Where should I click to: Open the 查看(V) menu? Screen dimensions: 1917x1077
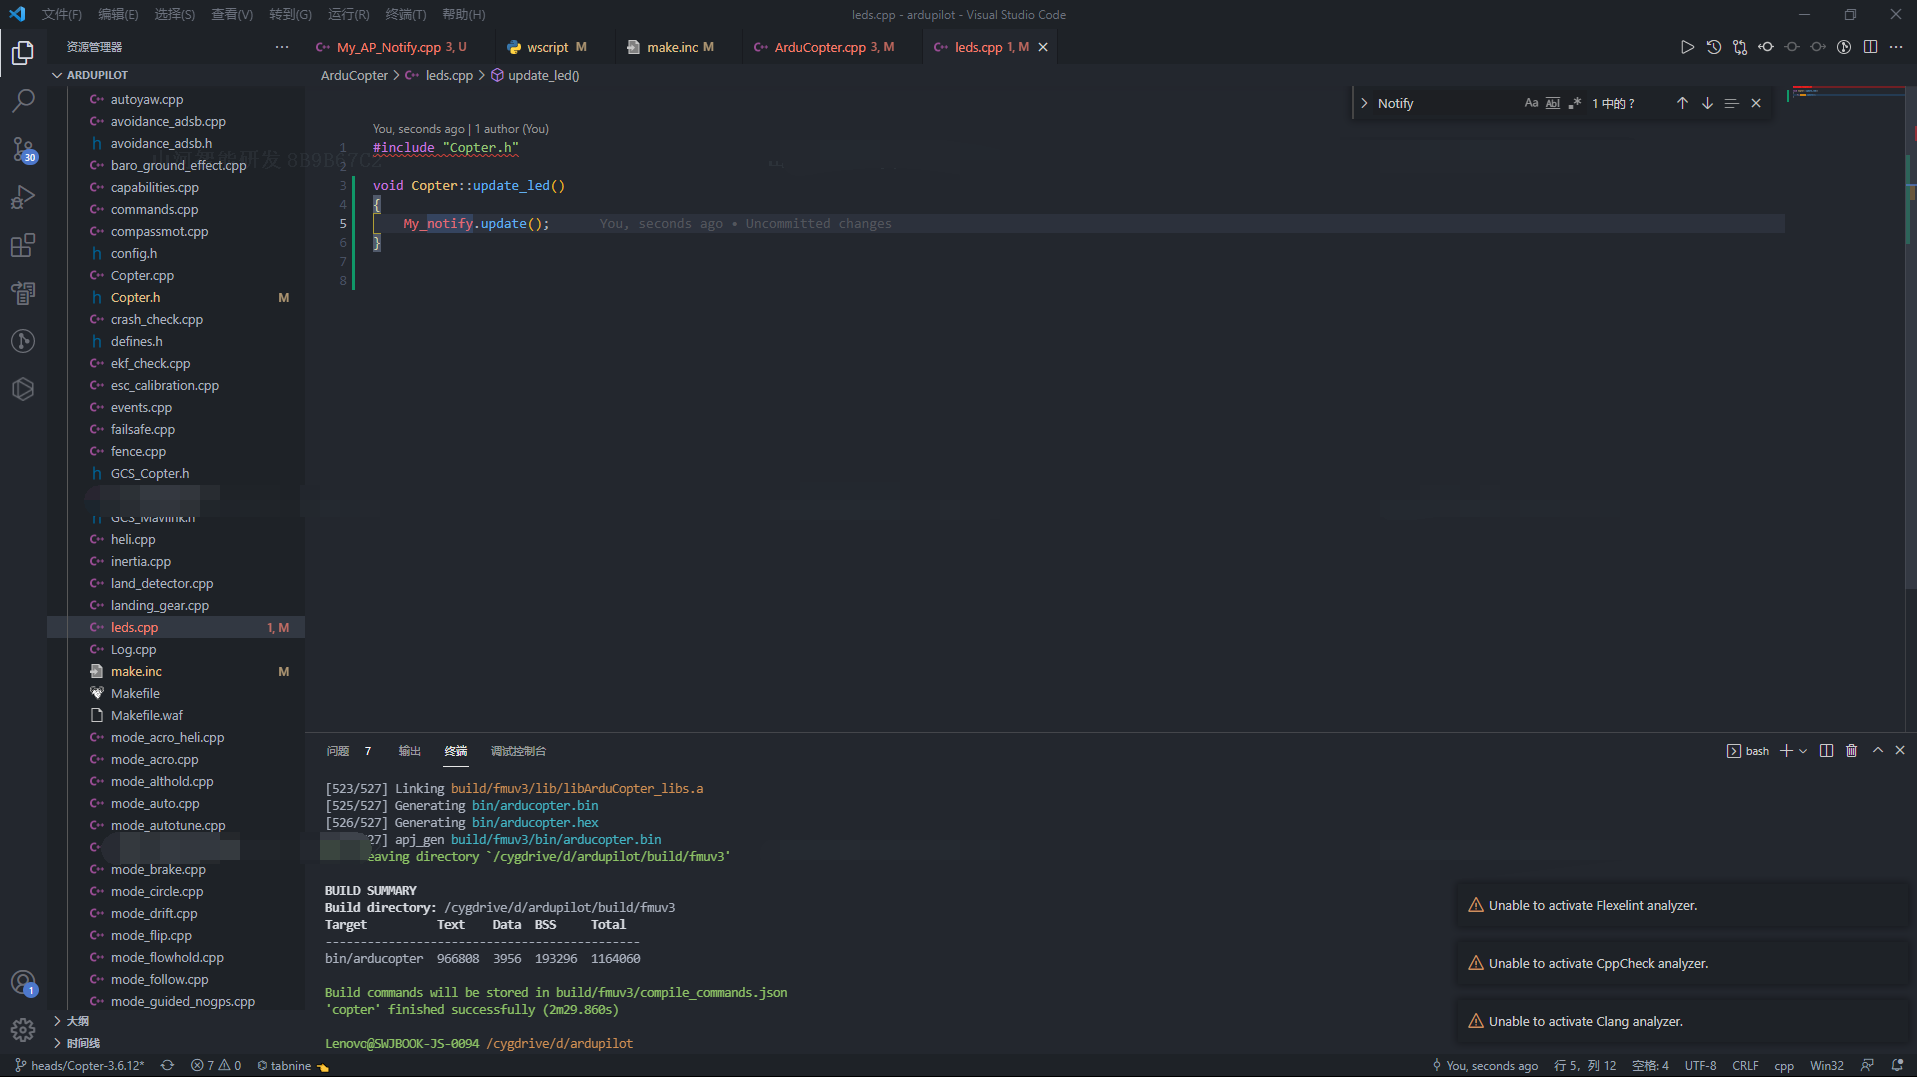(232, 14)
